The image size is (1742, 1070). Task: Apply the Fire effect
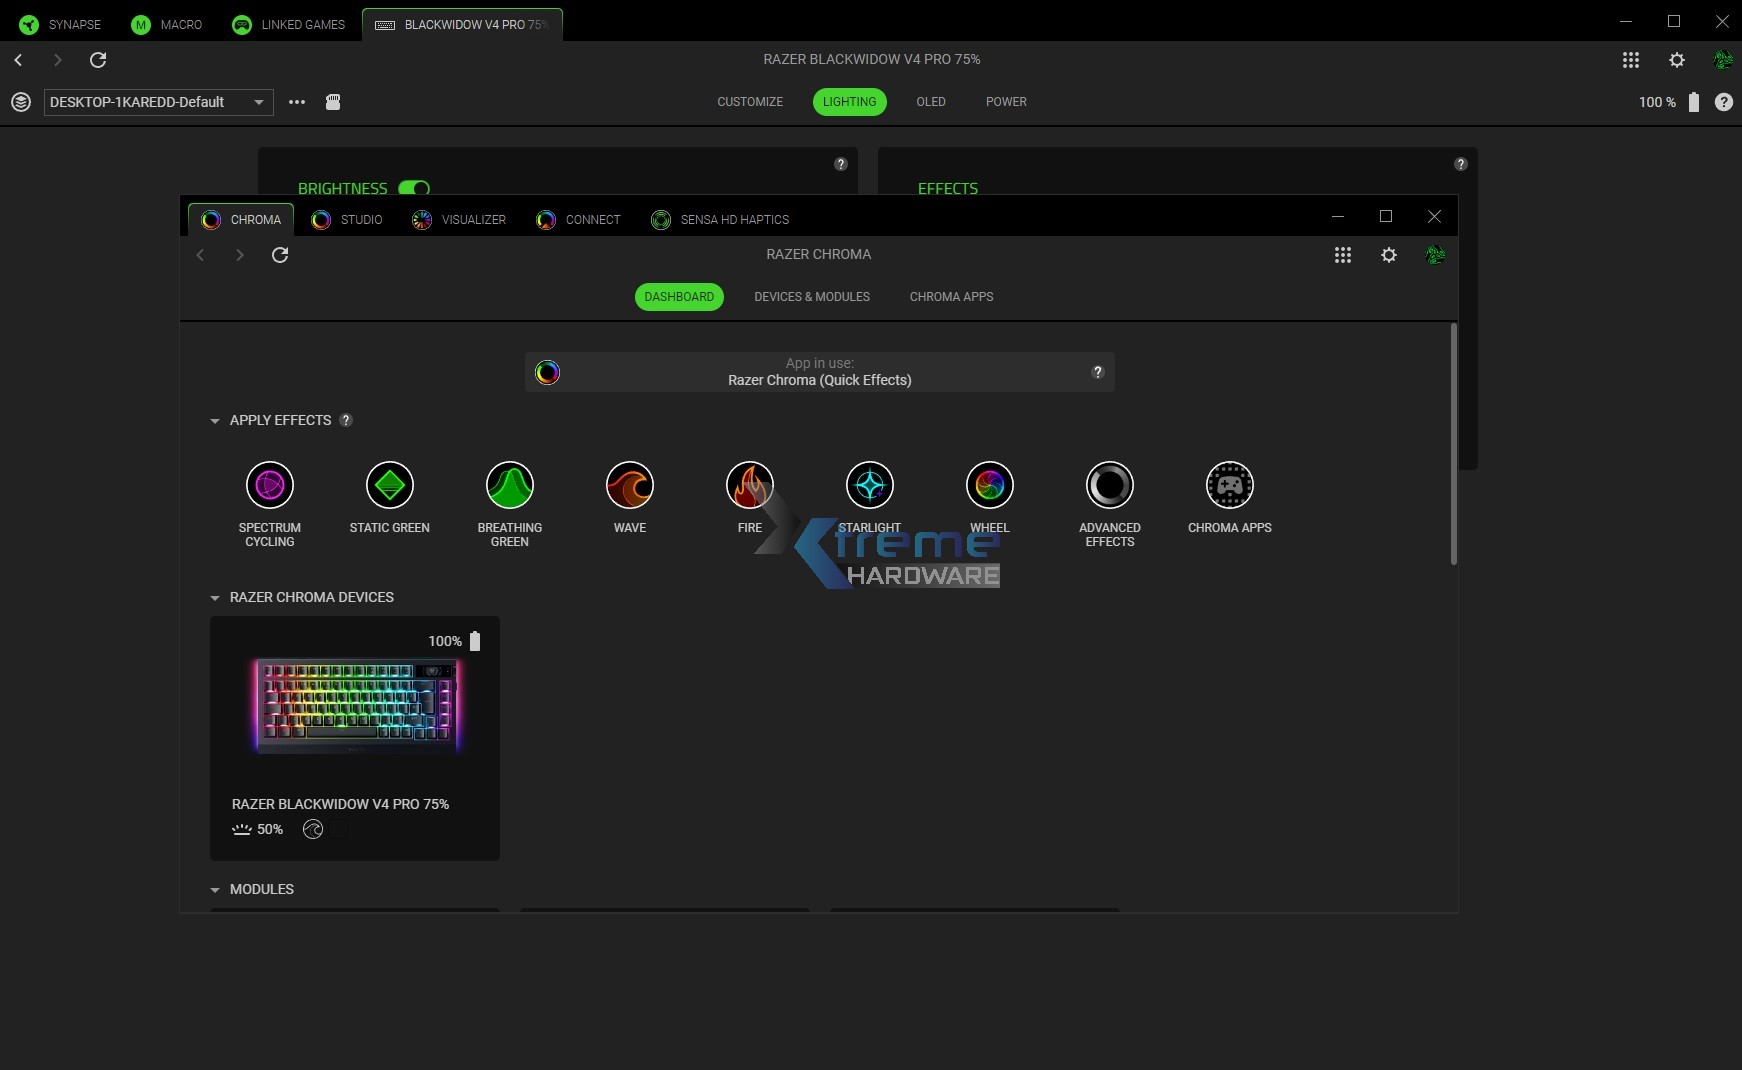tap(750, 486)
